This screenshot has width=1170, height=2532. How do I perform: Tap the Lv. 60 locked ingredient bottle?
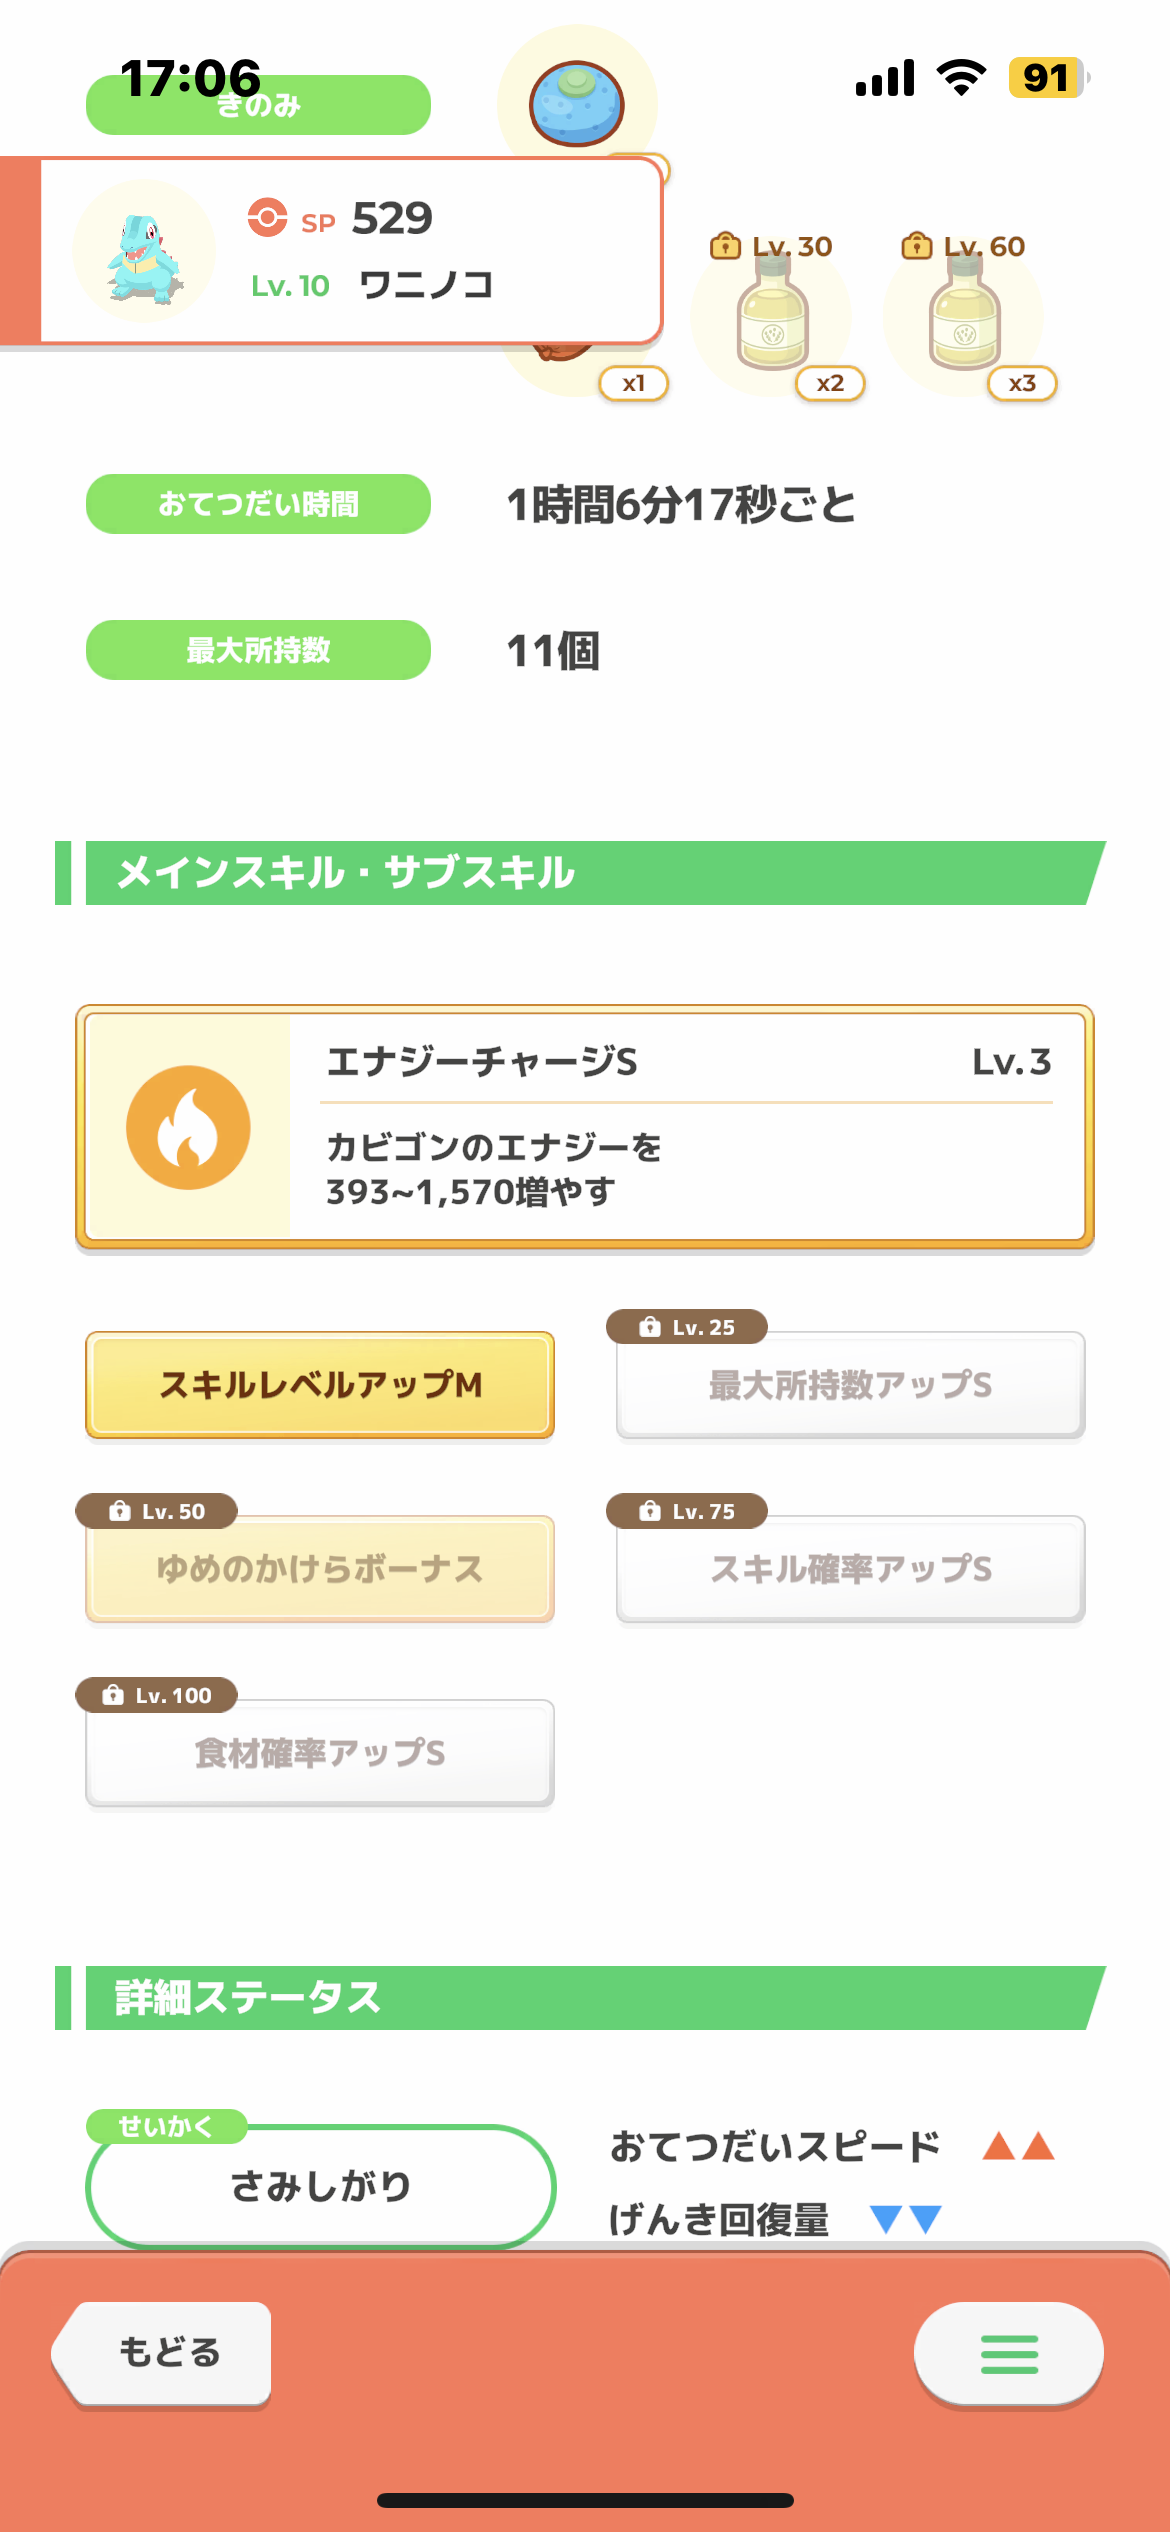[964, 313]
